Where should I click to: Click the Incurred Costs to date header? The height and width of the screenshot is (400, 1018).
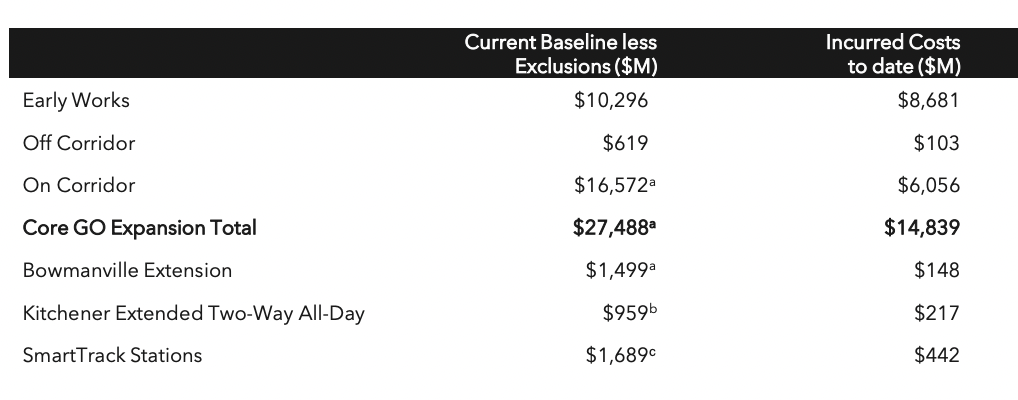pos(892,54)
